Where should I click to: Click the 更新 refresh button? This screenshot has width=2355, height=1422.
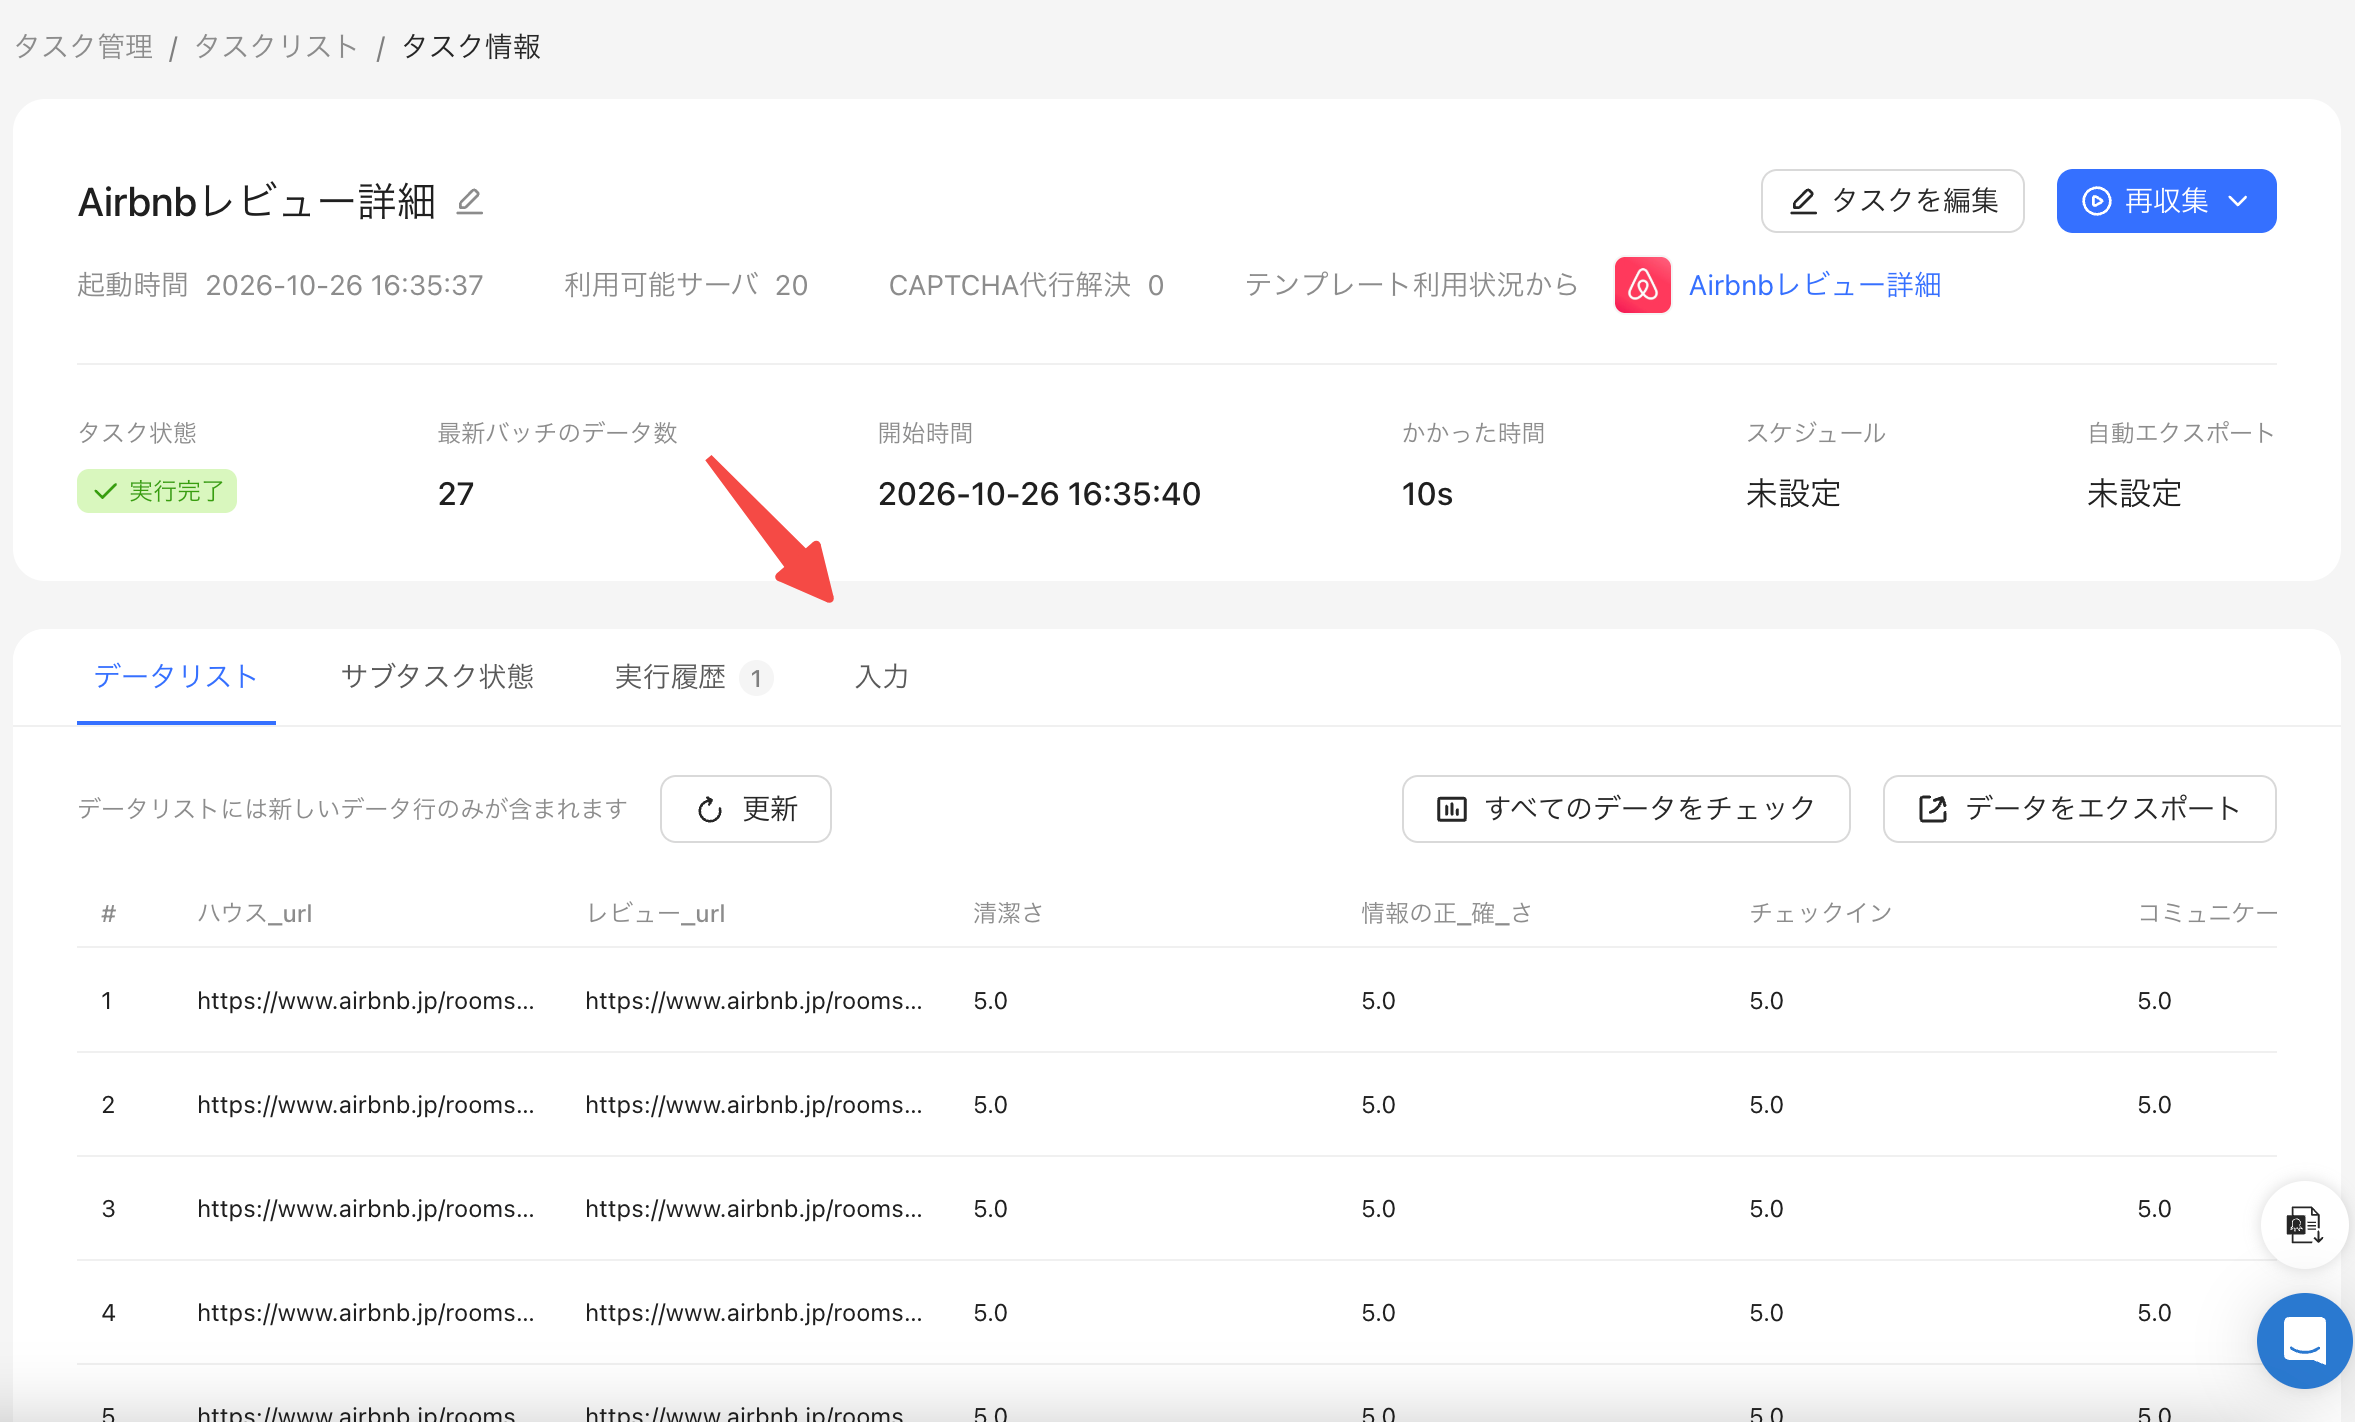pos(746,808)
